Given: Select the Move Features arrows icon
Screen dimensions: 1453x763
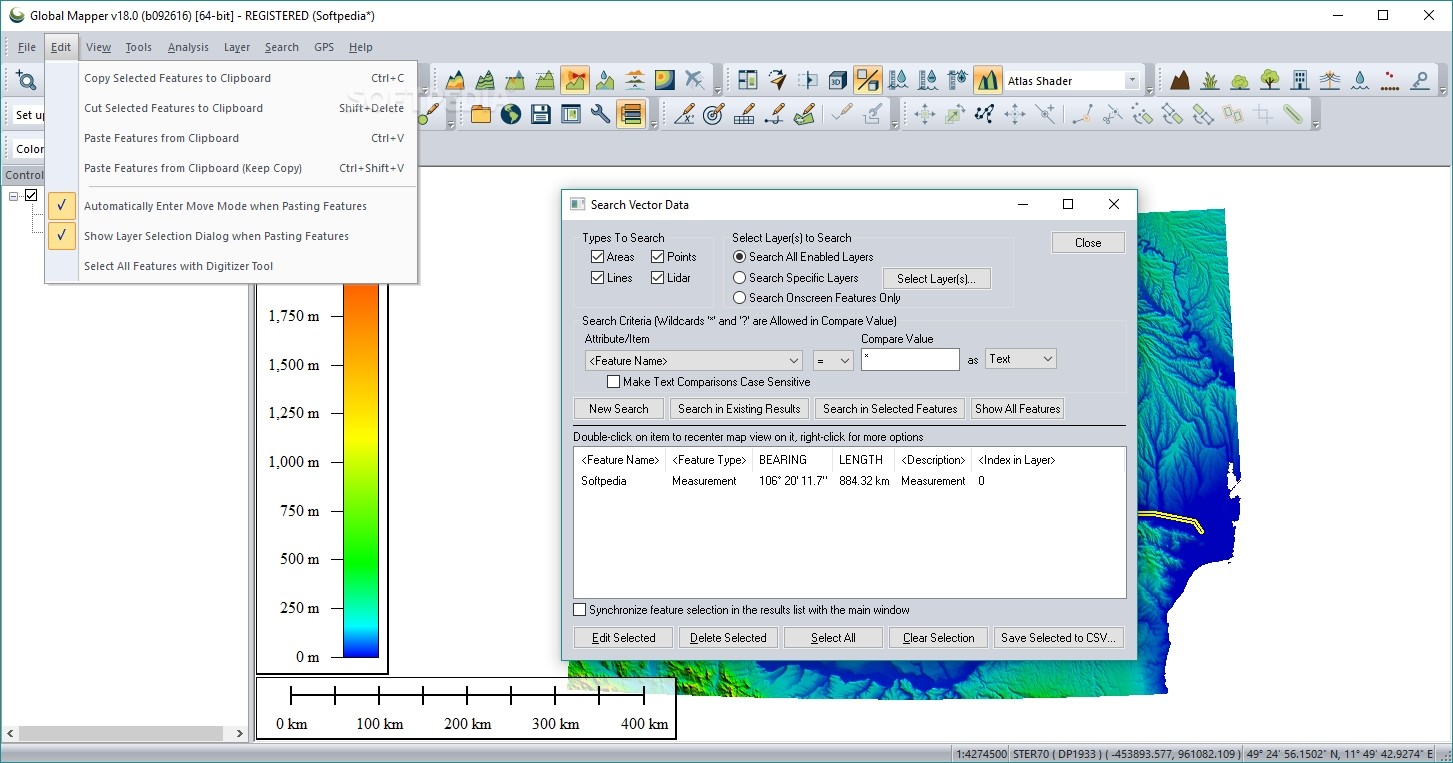Looking at the screenshot, I should (x=925, y=114).
